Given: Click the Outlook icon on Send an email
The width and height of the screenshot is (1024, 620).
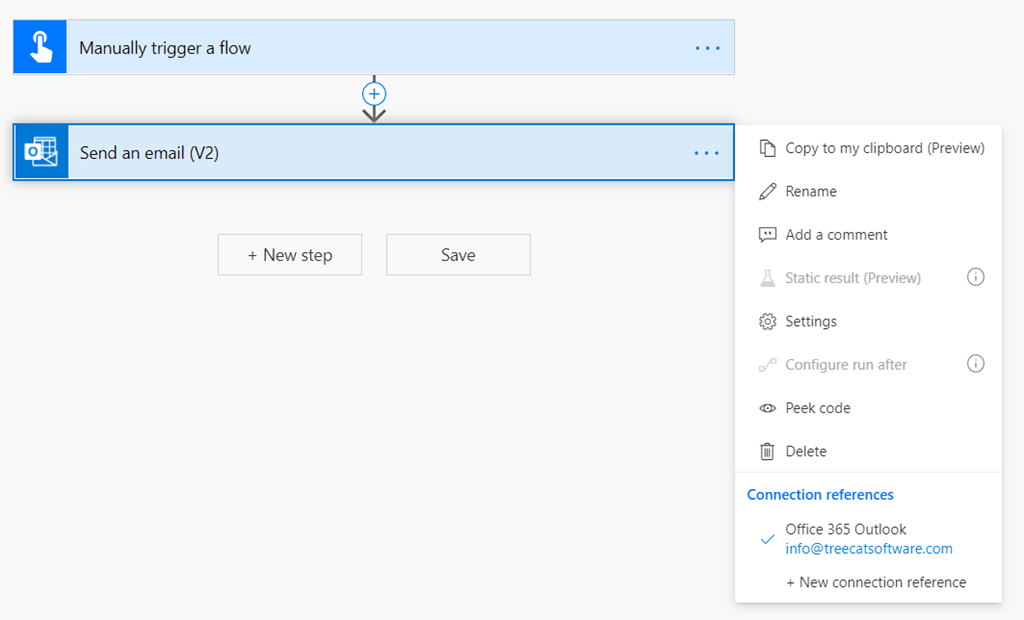Looking at the screenshot, I should [x=41, y=153].
